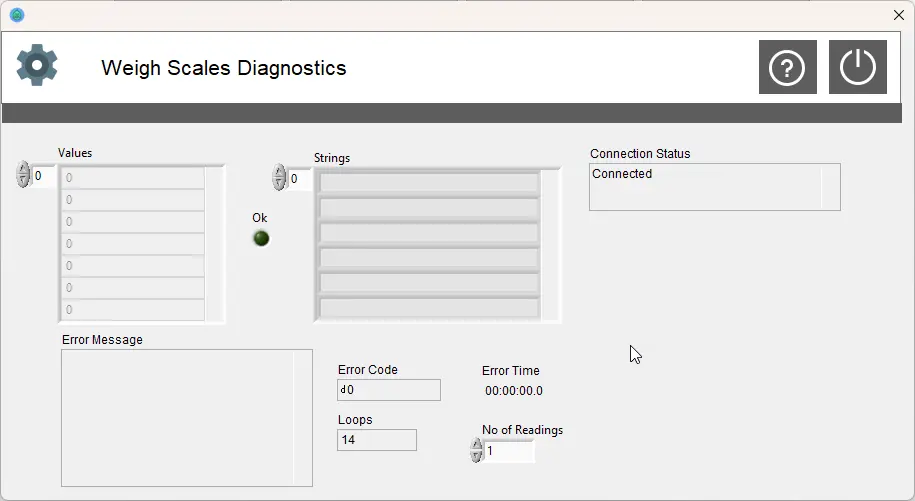Click the Values array scrollbar
915x501 pixels.
pos(214,244)
